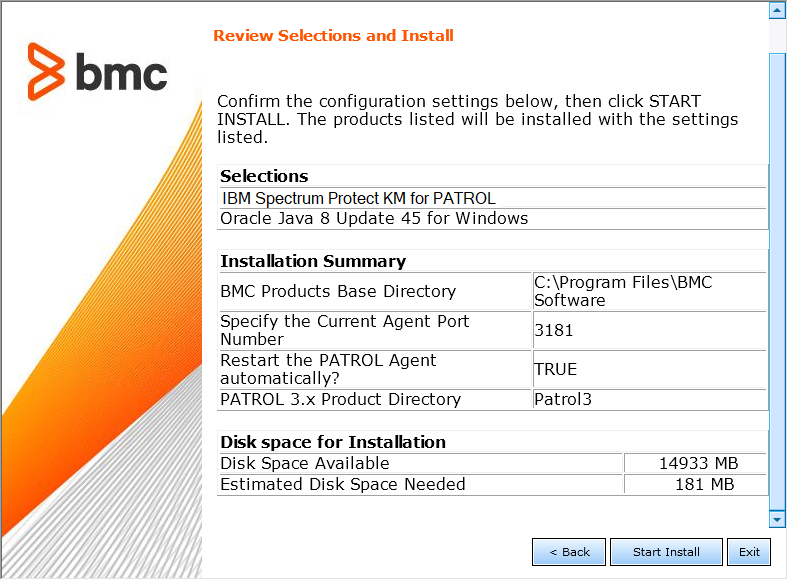
Task: Exit the installer
Action: point(749,552)
